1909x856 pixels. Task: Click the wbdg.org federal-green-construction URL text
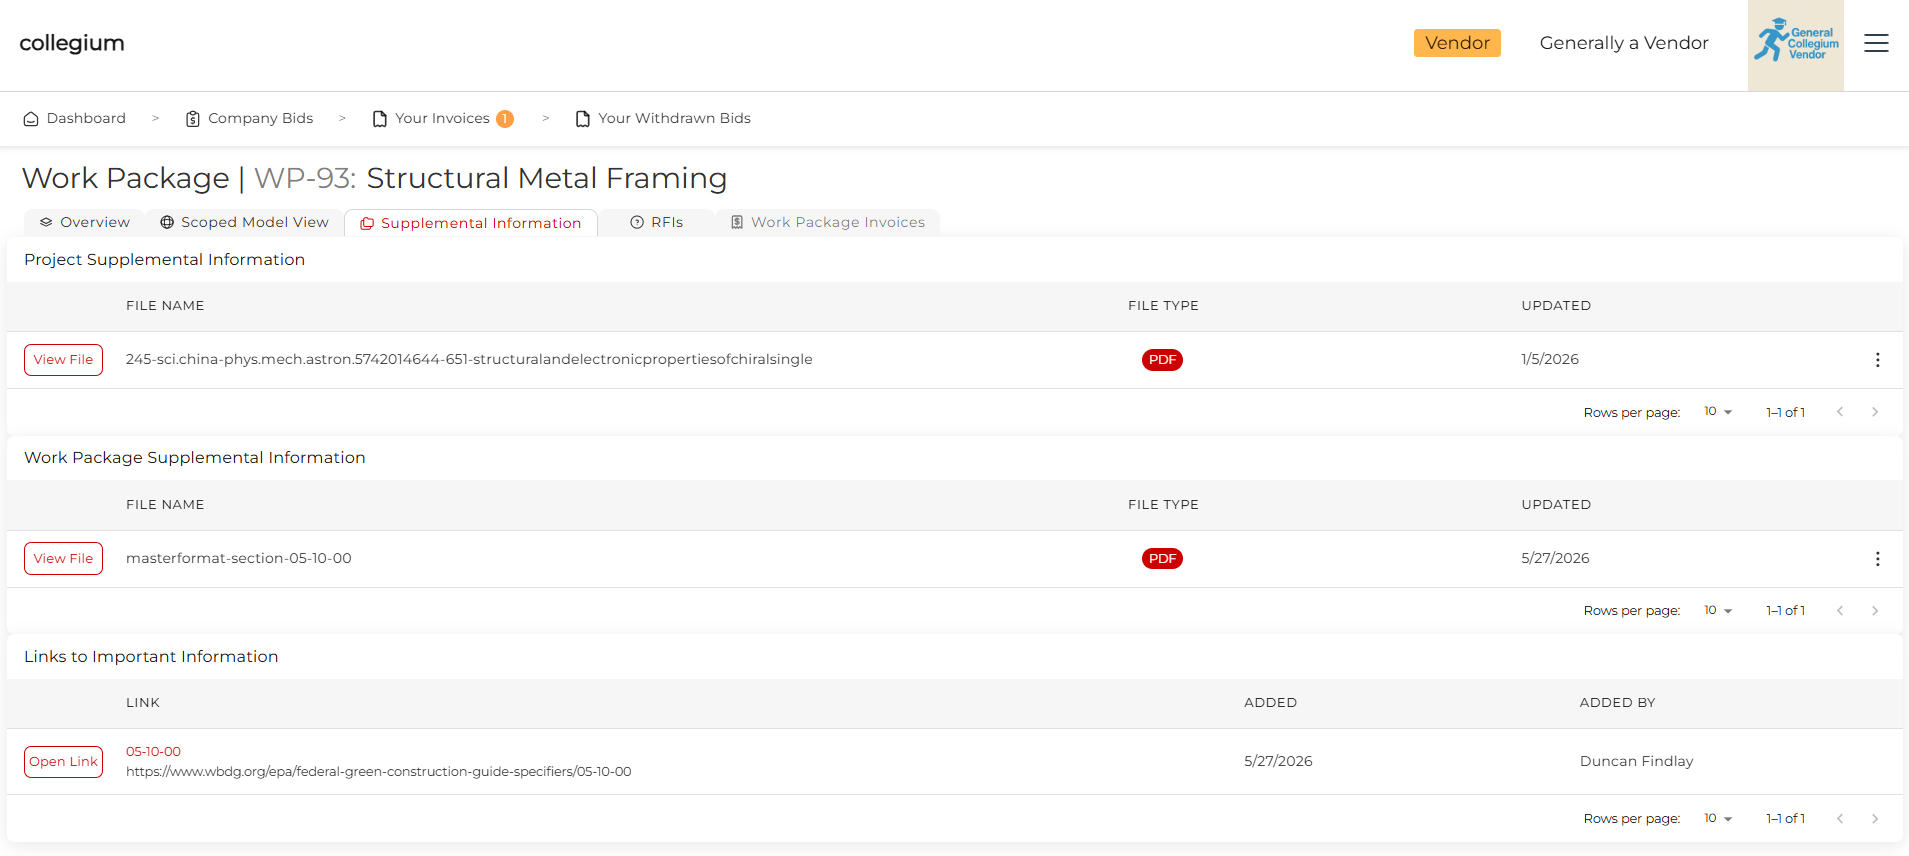tap(379, 772)
